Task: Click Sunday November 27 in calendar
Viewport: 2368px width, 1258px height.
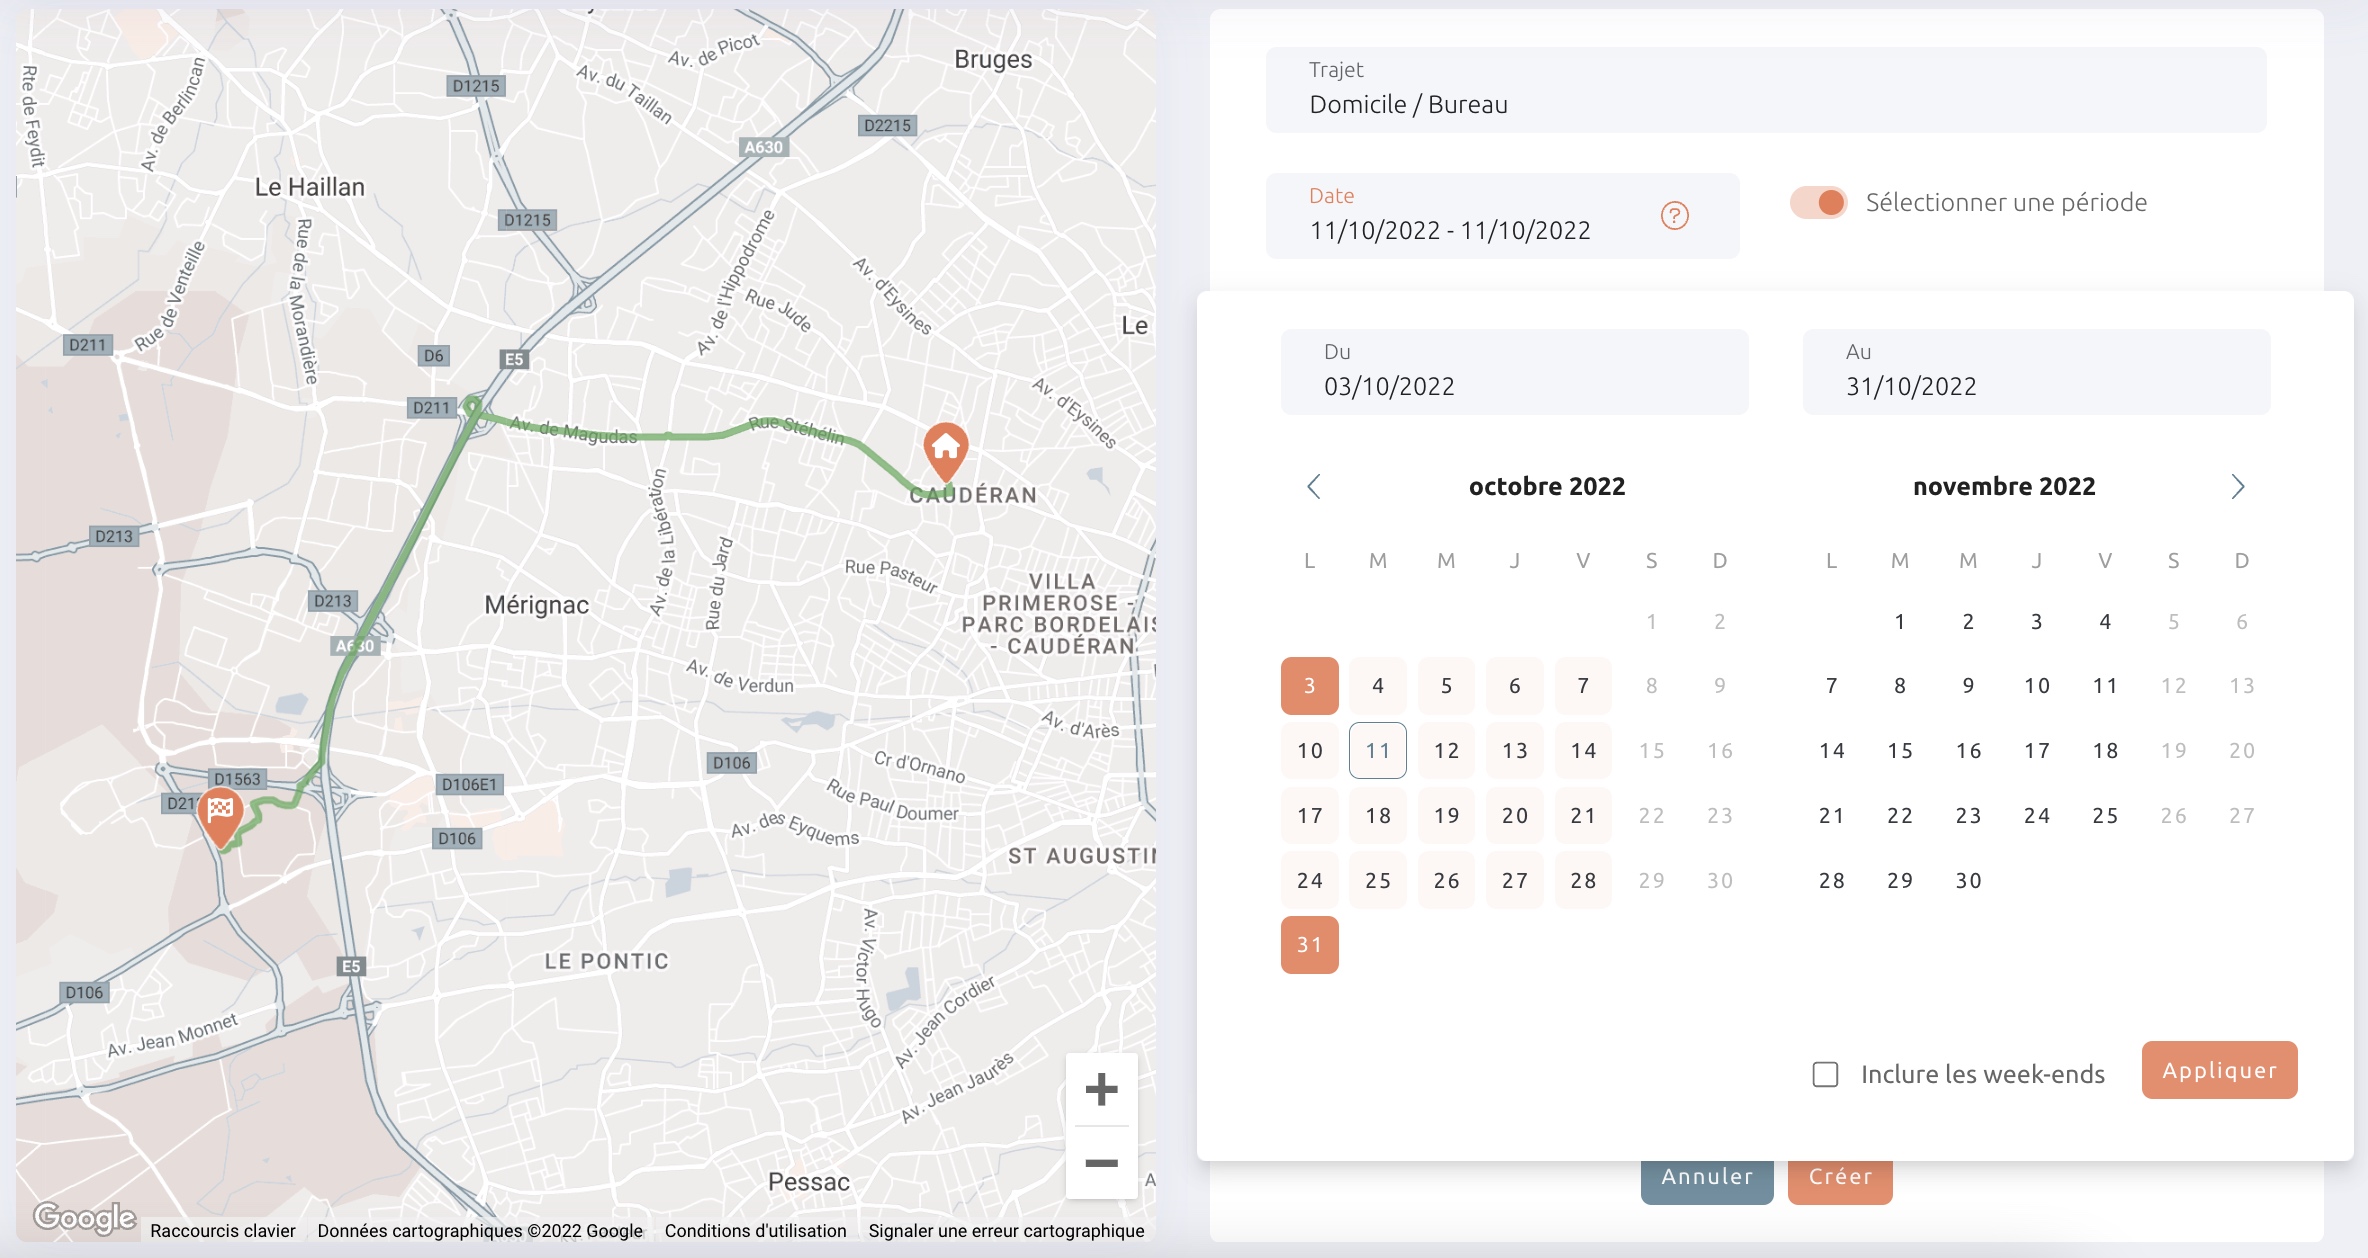Action: pyautogui.click(x=2242, y=816)
